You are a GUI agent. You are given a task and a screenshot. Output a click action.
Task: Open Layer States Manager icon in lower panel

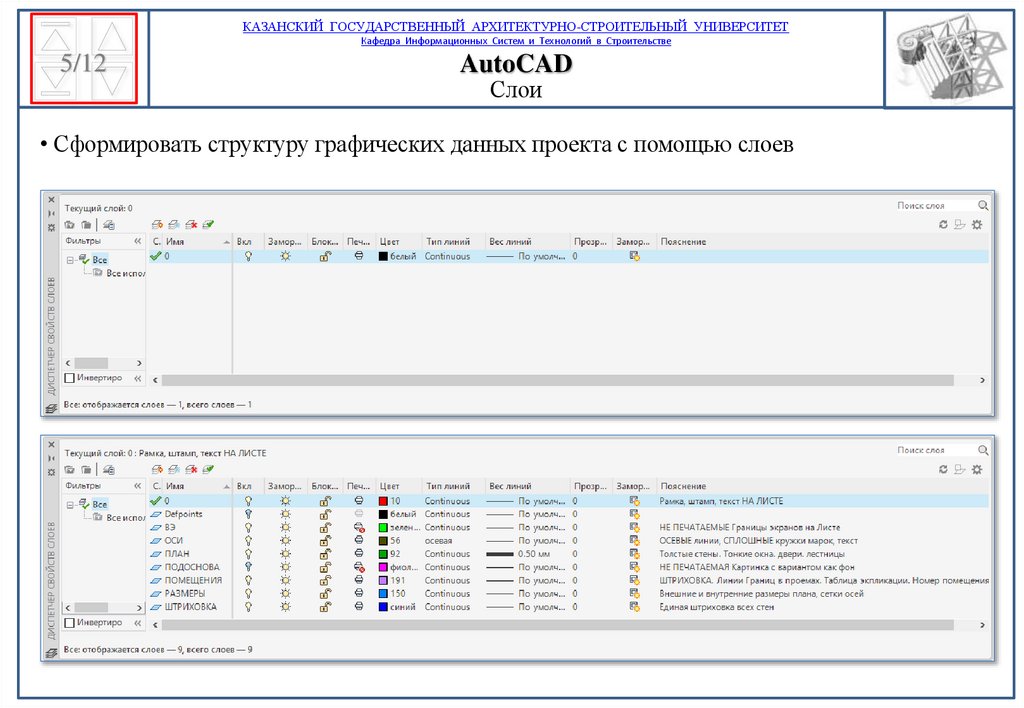(108, 469)
